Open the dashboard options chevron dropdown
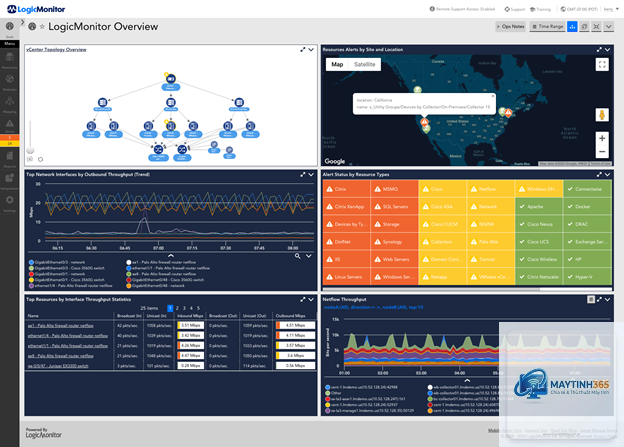Screen dimensions: 624x447 (608, 27)
